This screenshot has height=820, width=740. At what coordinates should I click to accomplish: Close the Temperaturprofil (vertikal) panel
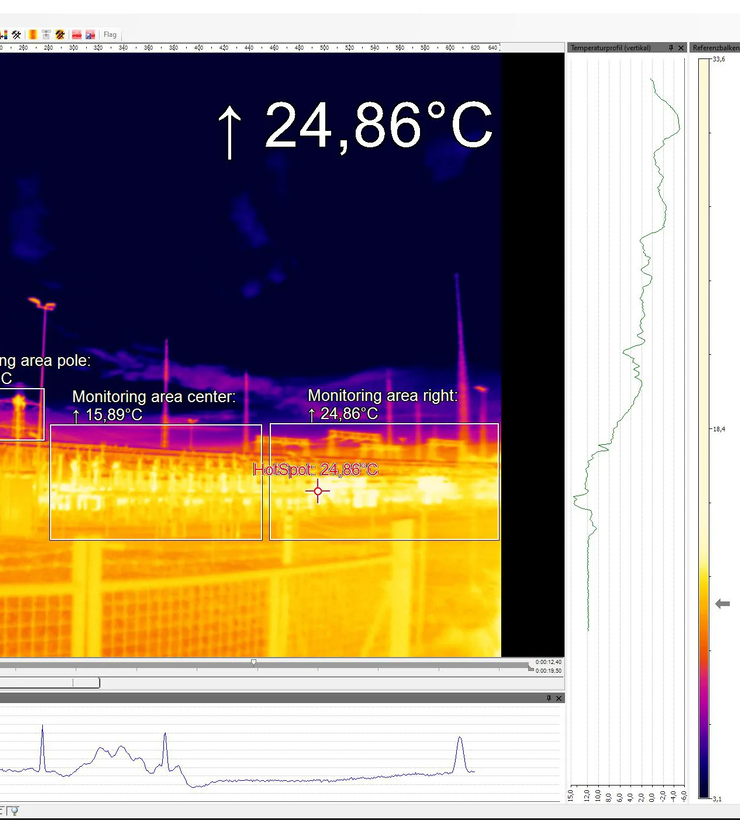[682, 47]
